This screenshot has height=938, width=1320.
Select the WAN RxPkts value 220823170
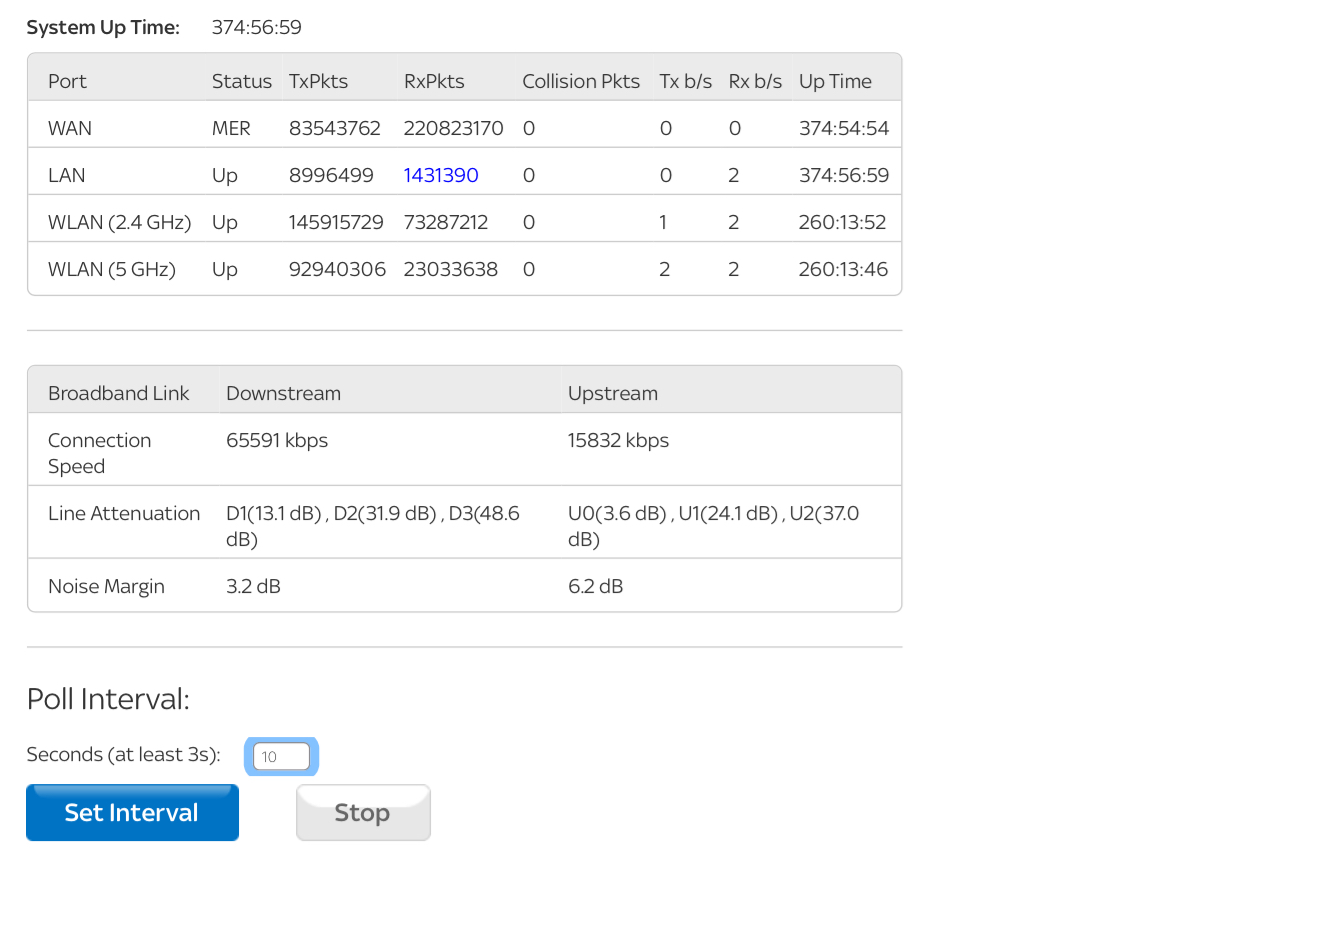coord(453,129)
